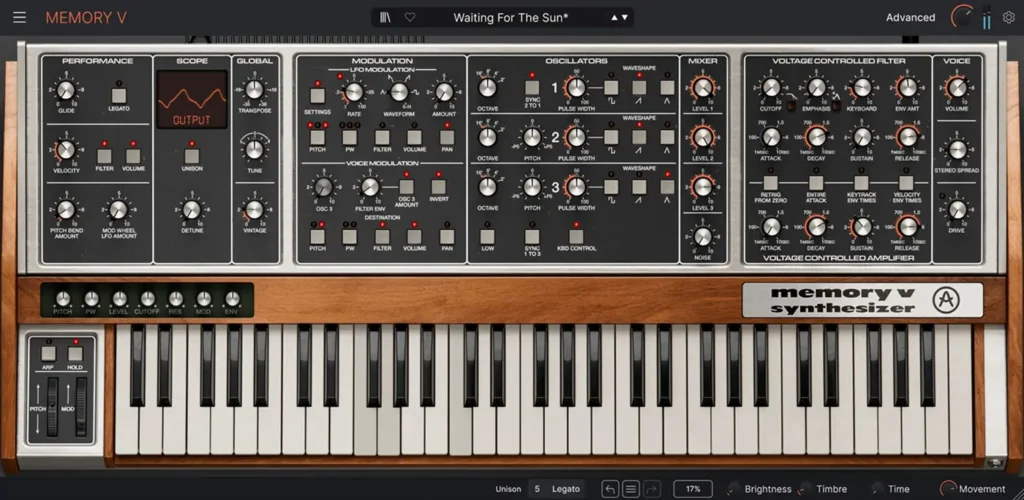Favorite the preset with the heart icon
This screenshot has width=1024, height=500.
pos(409,18)
